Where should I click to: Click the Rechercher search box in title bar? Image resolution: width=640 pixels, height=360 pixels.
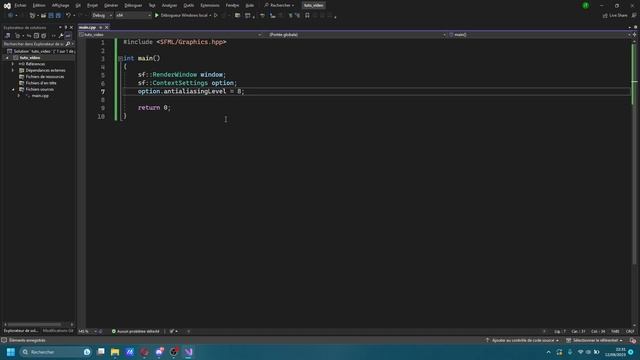click(279, 6)
